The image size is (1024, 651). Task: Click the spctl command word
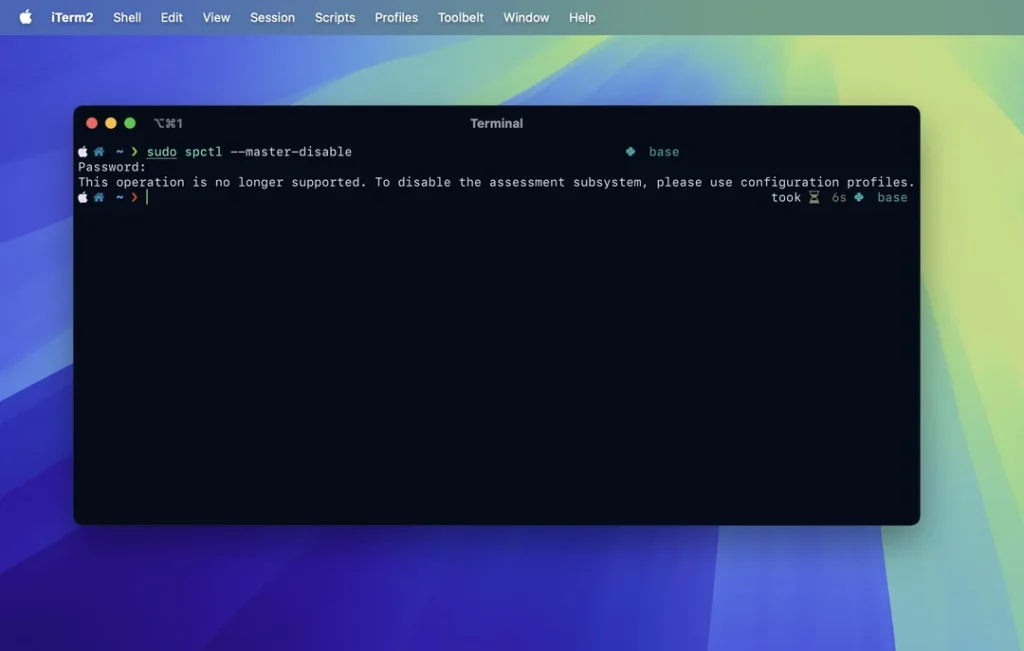point(203,152)
